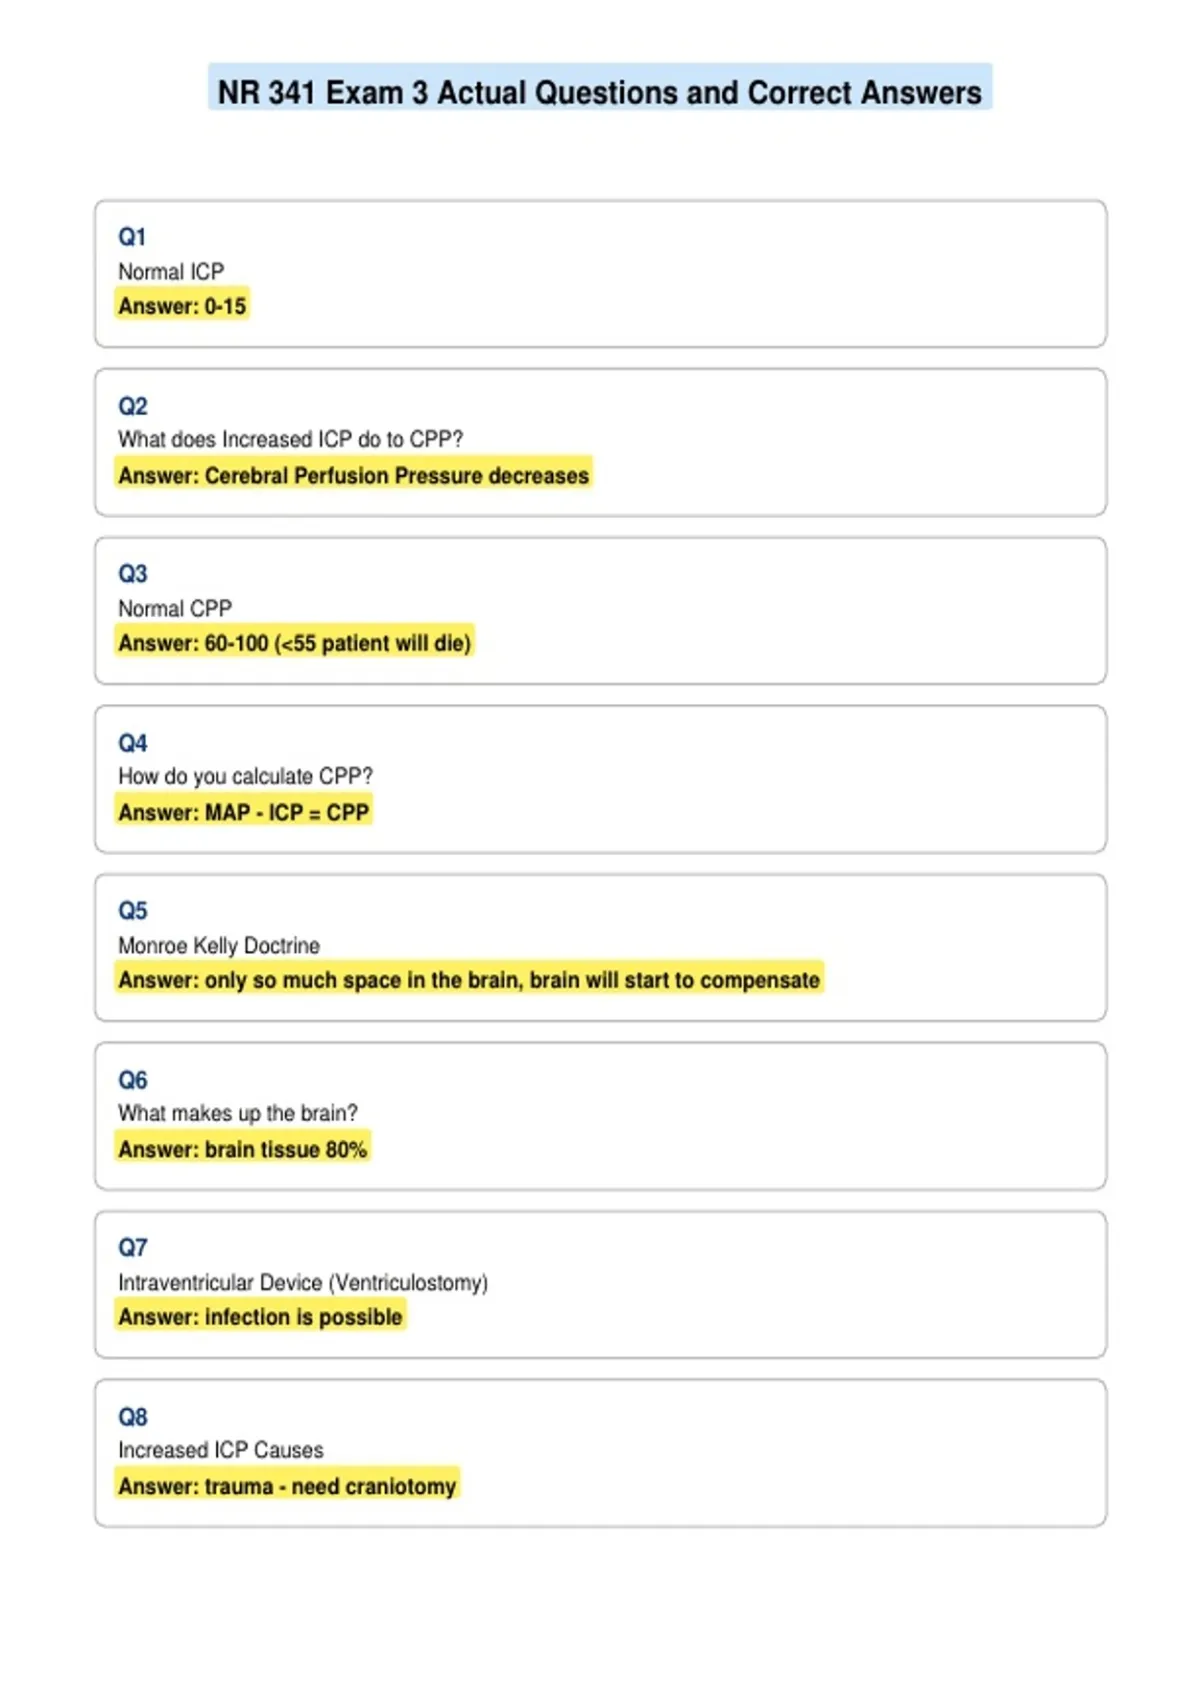This screenshot has width=1200, height=1700.
Task: Click the 'Normal CPP' question text
Action: (175, 608)
